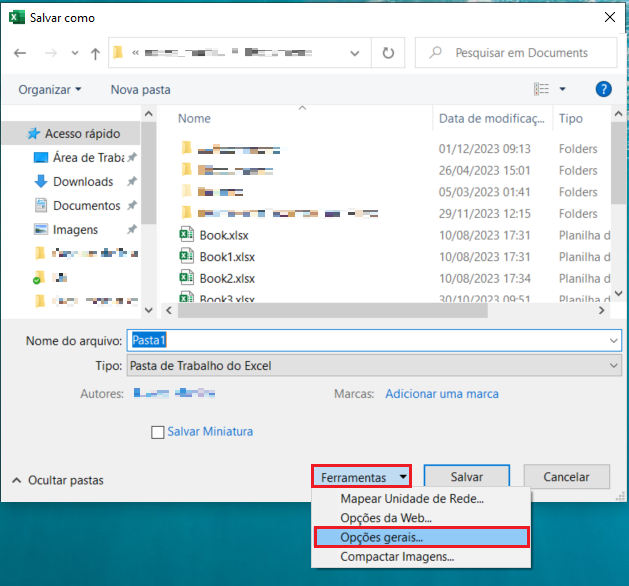Choose Opções da Web menu item
The image size is (629, 586).
point(421,518)
